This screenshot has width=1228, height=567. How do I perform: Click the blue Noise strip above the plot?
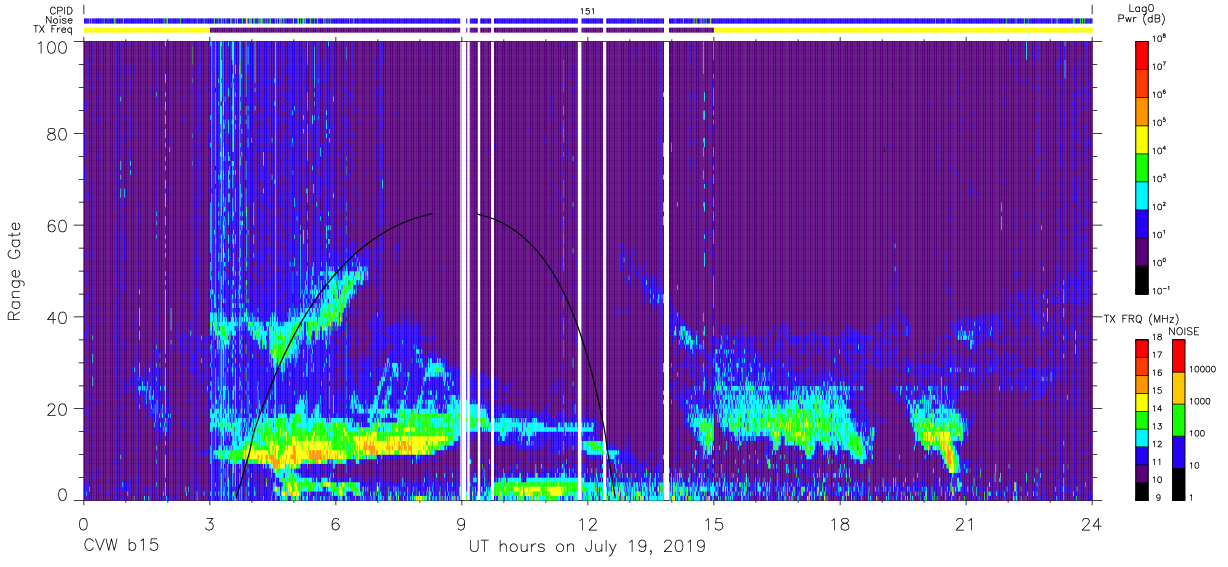click(x=588, y=20)
